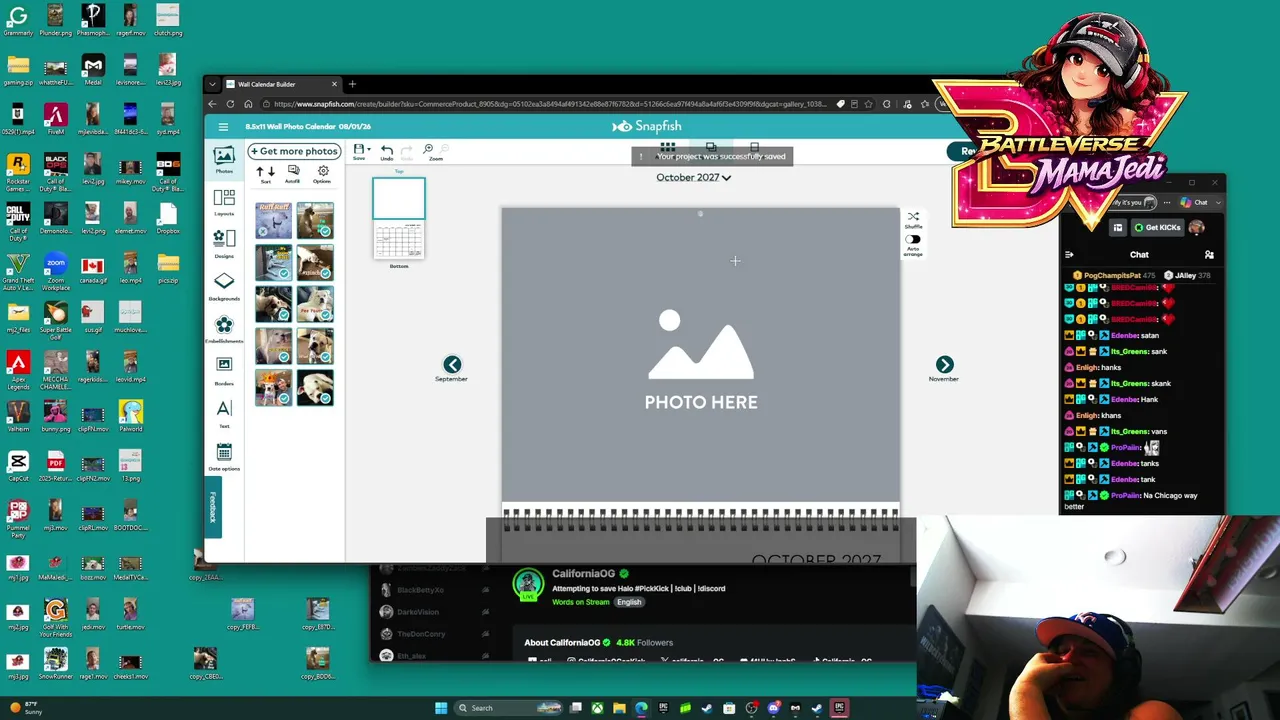The height and width of the screenshot is (720, 1280).
Task: Open the Backgrounds panel
Action: [224, 287]
